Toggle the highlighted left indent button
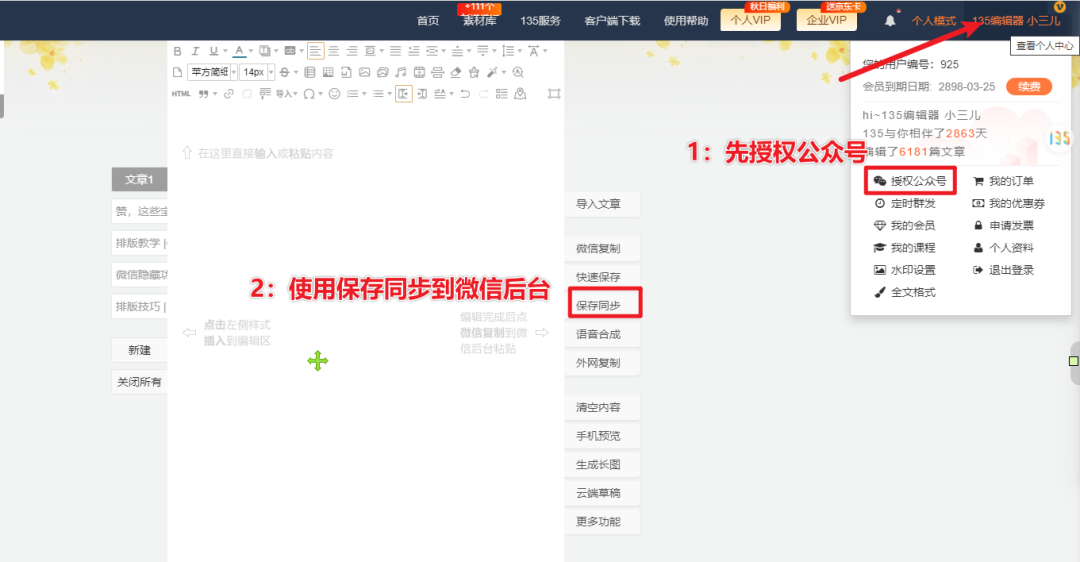The image size is (1080, 562). [404, 94]
